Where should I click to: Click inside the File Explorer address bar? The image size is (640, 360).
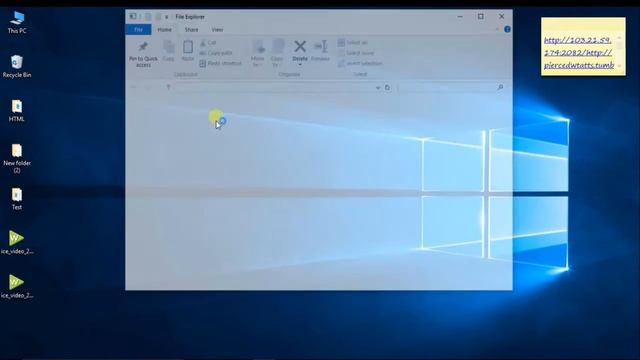click(x=276, y=87)
